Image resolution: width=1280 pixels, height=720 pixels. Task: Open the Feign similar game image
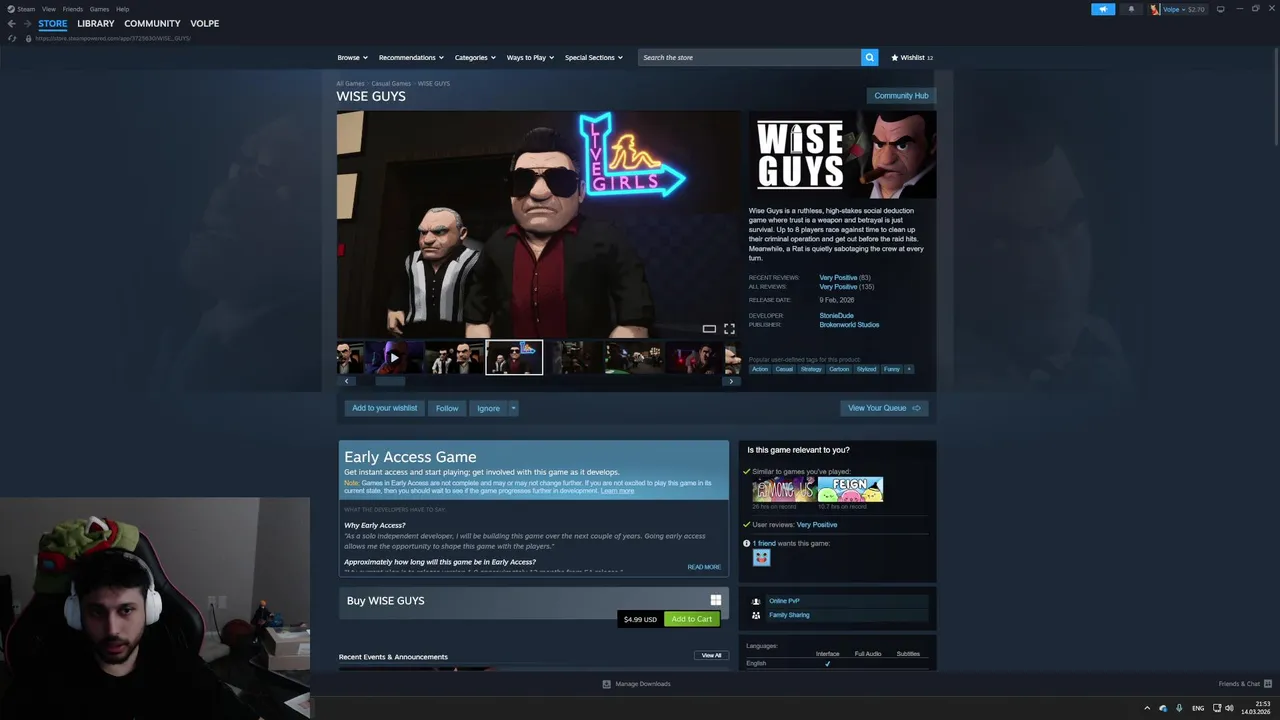click(850, 490)
